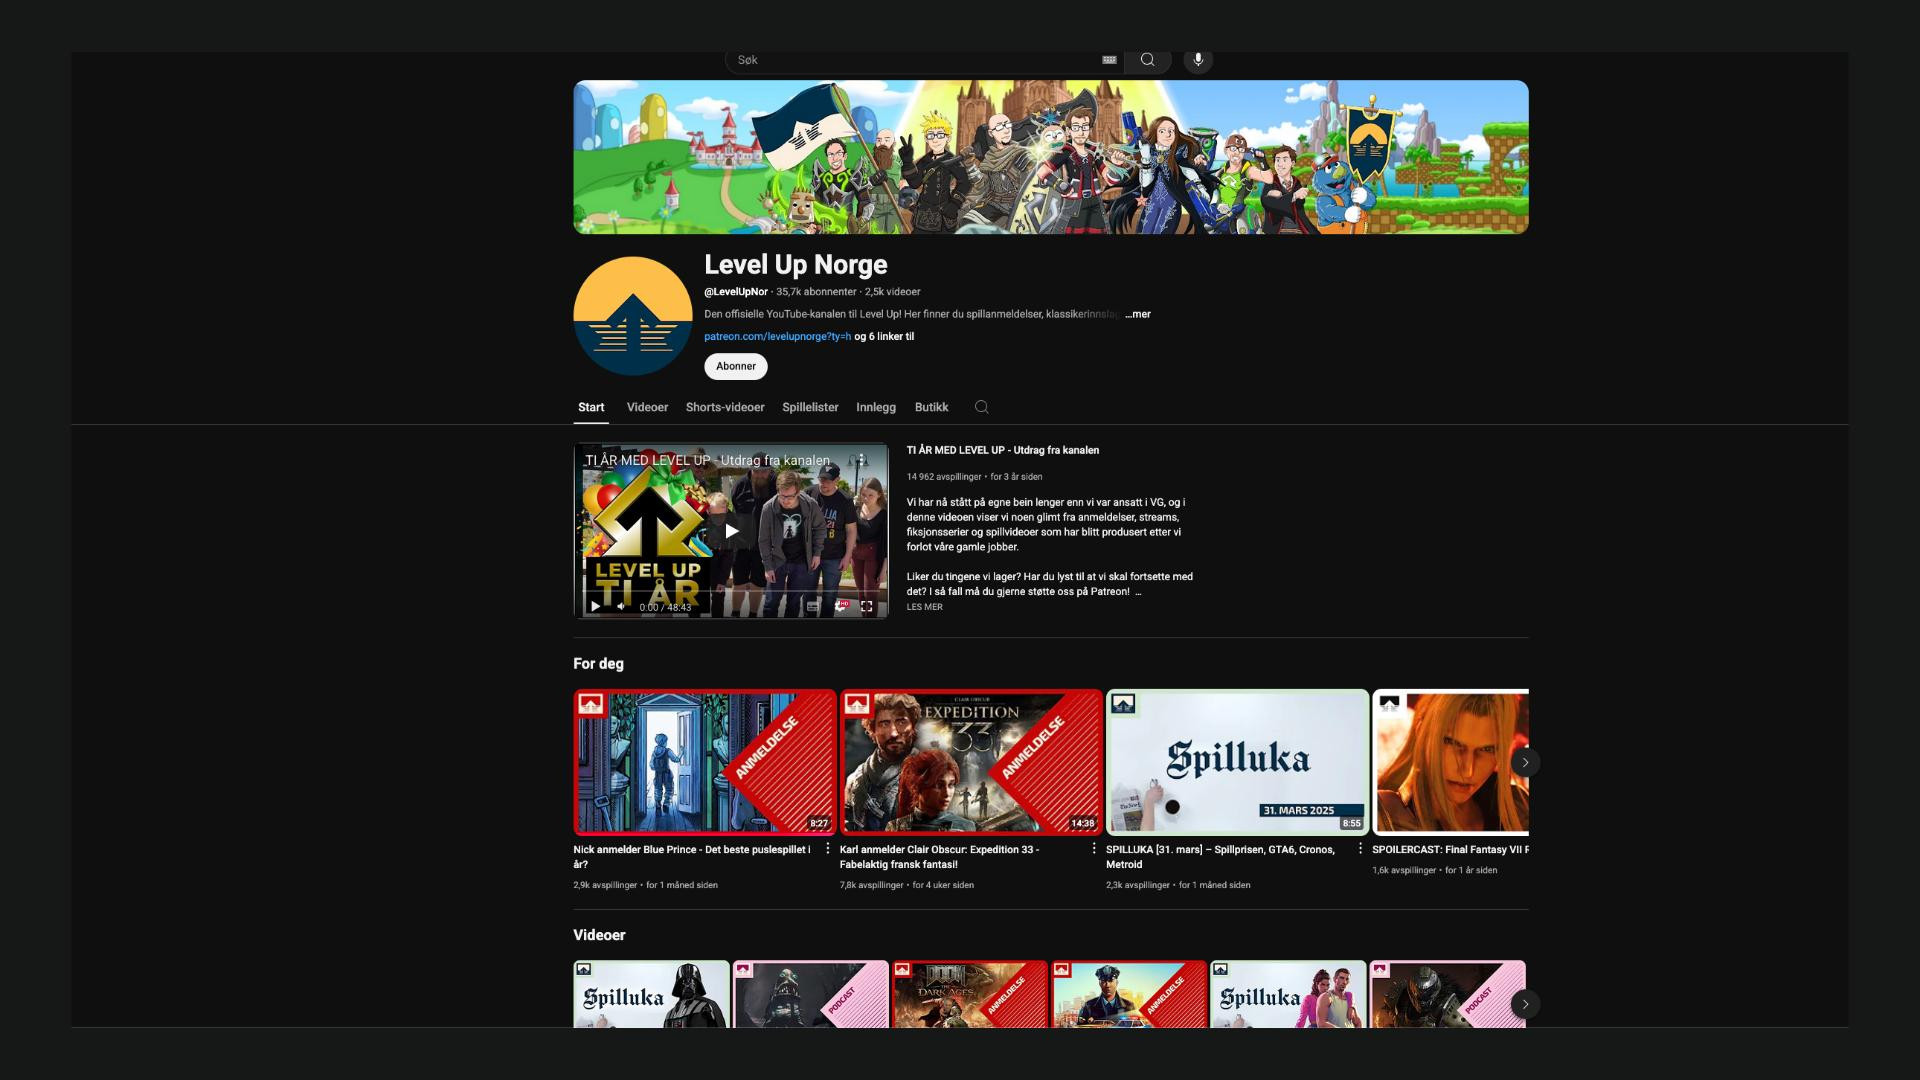
Task: Click 'og 6 linker til' links text
Action: coord(884,336)
